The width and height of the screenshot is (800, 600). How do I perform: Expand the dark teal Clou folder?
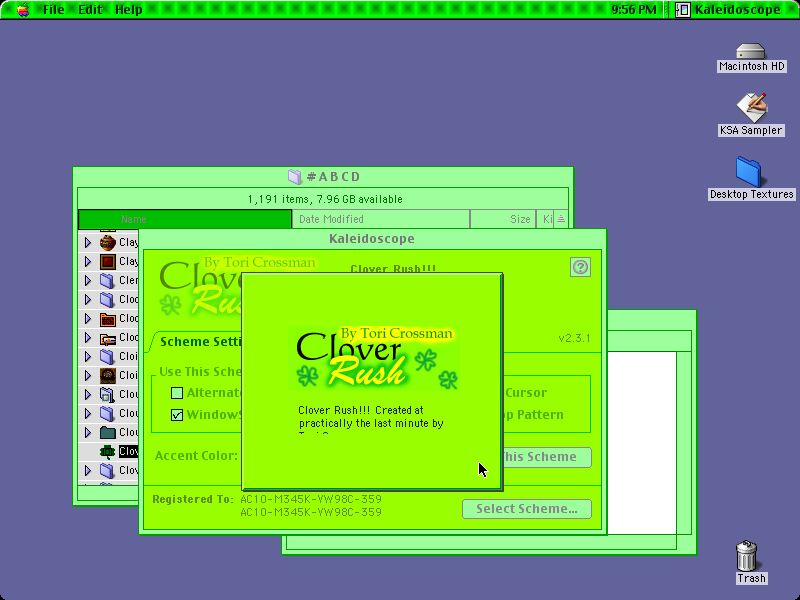88,433
